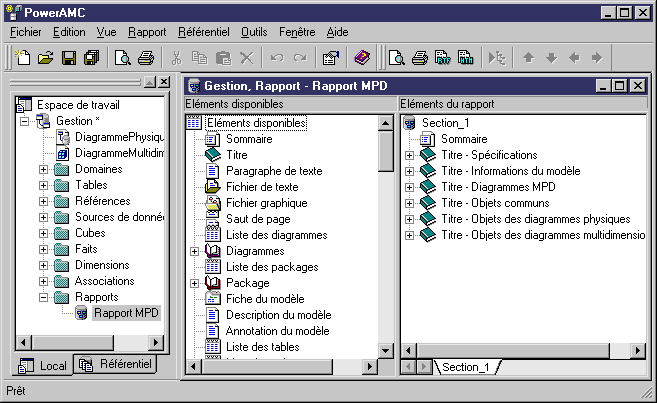The width and height of the screenshot is (657, 403).
Task: Expand the Références folder
Action: point(43,202)
